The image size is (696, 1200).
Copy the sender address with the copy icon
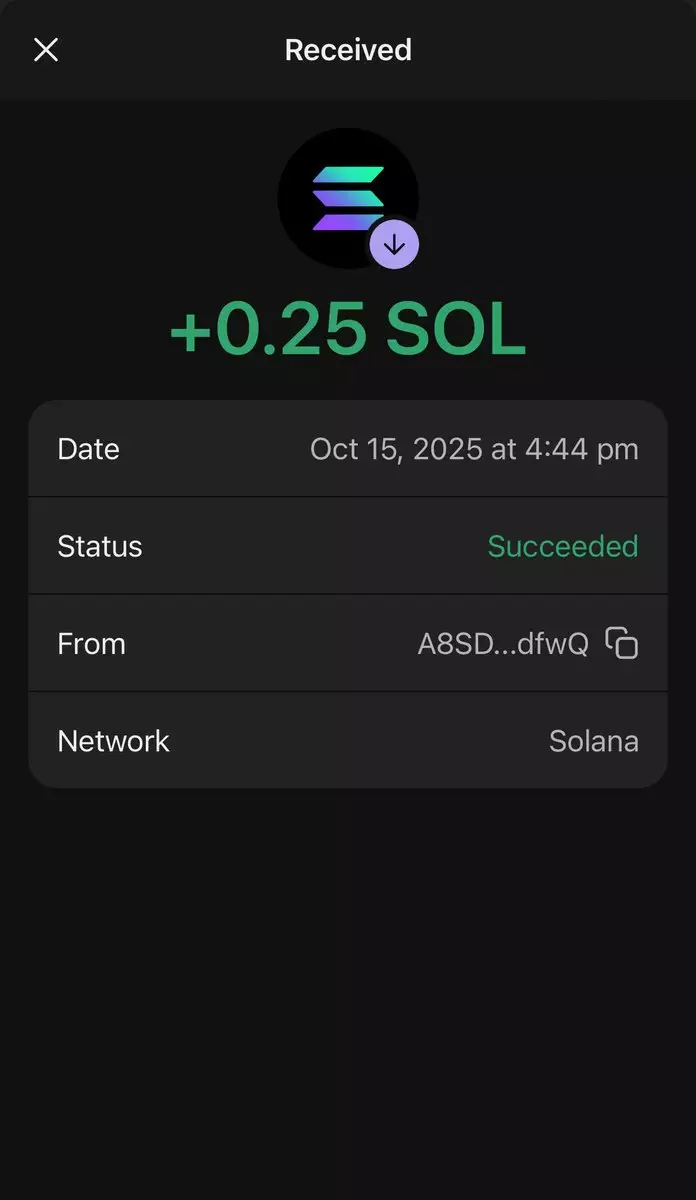coord(622,643)
